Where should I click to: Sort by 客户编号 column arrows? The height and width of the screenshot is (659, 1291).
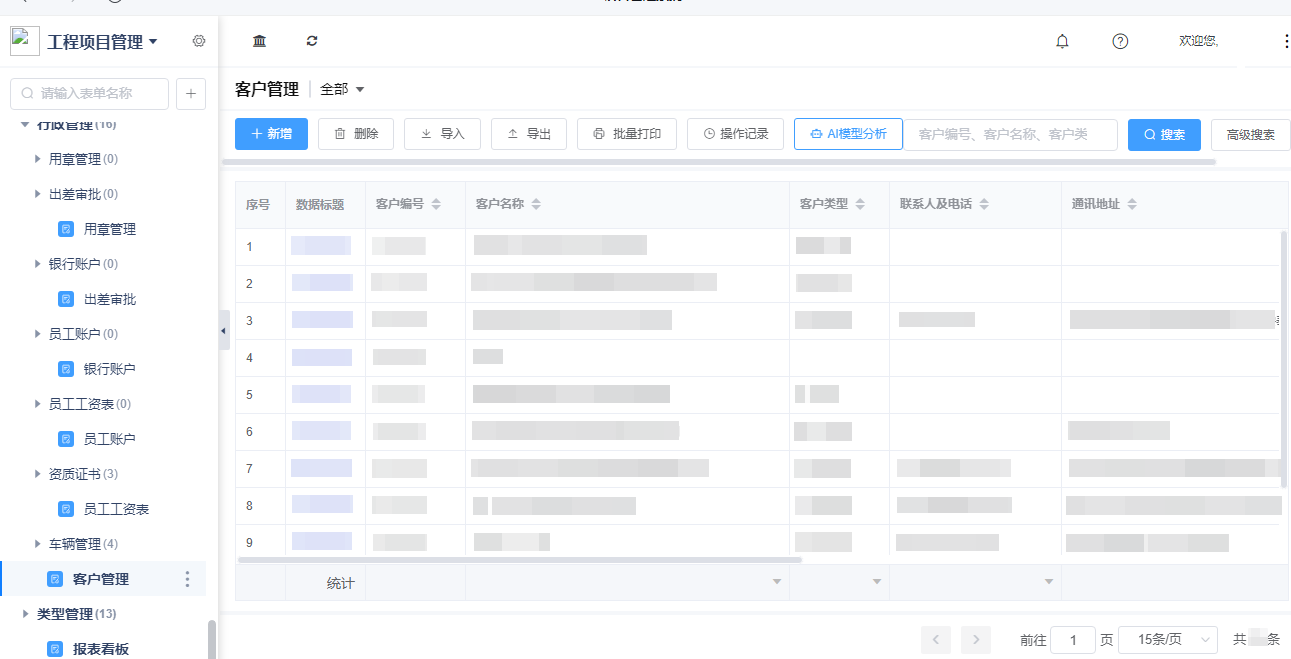click(436, 204)
